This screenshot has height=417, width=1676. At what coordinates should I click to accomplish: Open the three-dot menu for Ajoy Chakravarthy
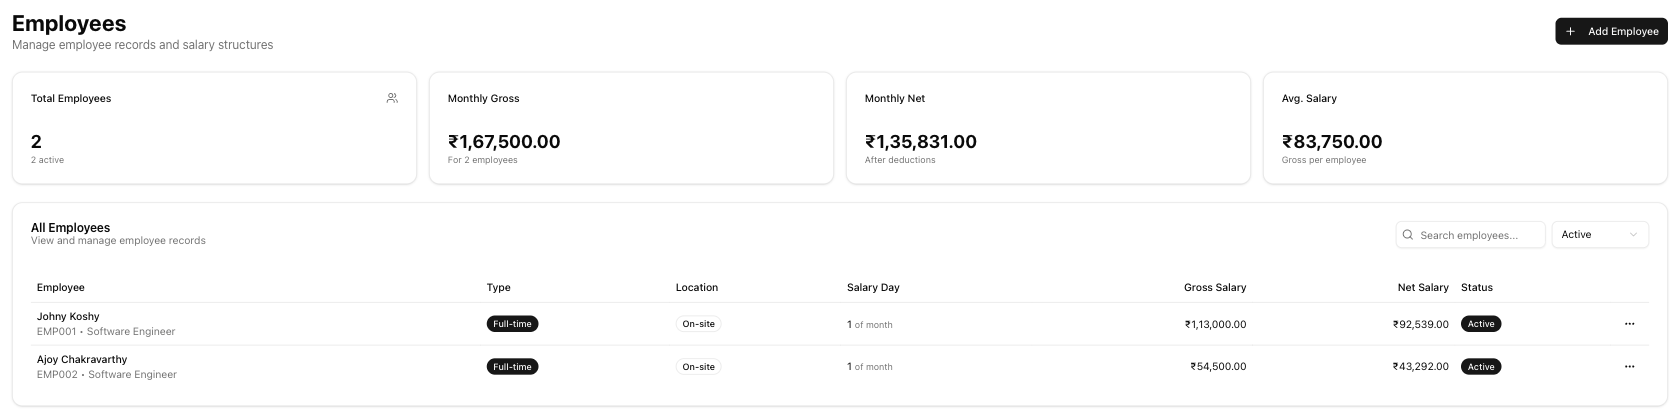pyautogui.click(x=1629, y=367)
